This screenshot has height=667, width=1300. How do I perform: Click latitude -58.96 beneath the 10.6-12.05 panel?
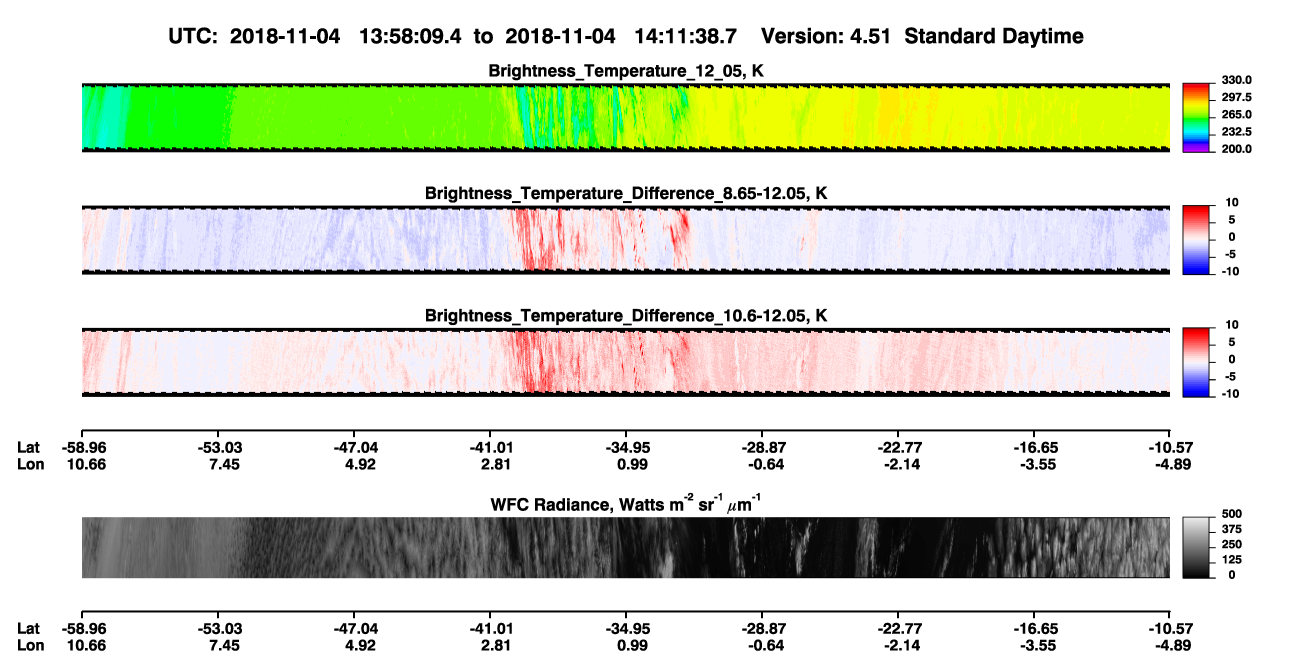click(x=82, y=448)
